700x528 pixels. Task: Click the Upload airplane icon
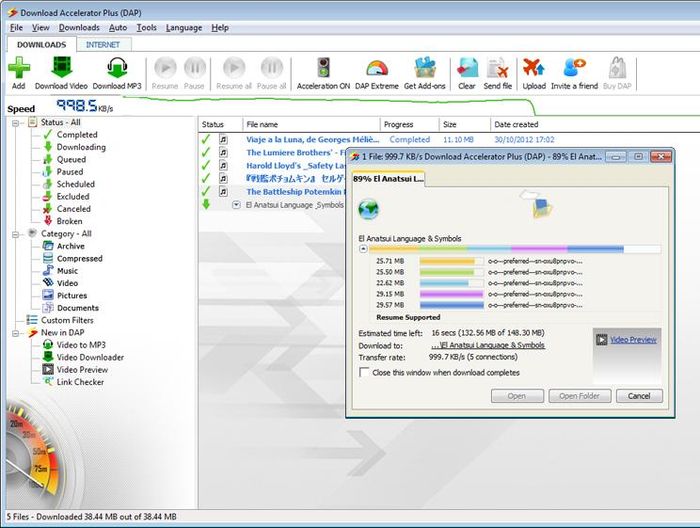534,68
